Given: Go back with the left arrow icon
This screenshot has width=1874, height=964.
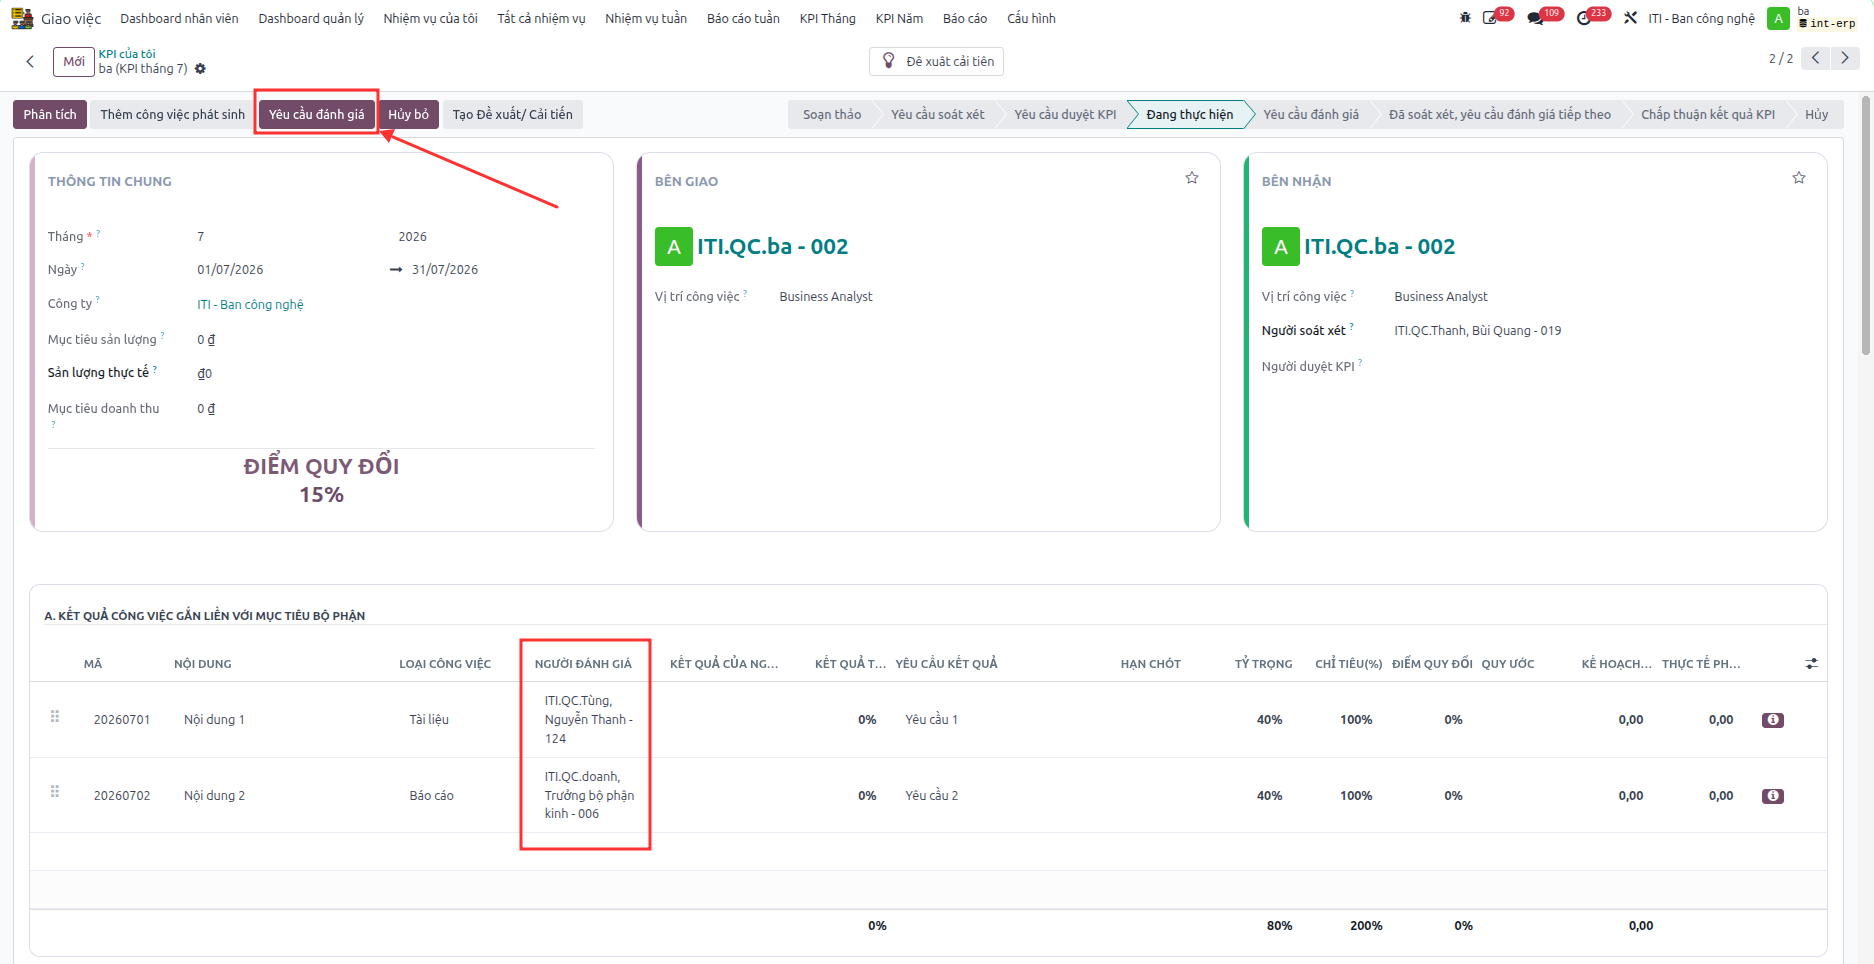Looking at the screenshot, I should point(30,61).
